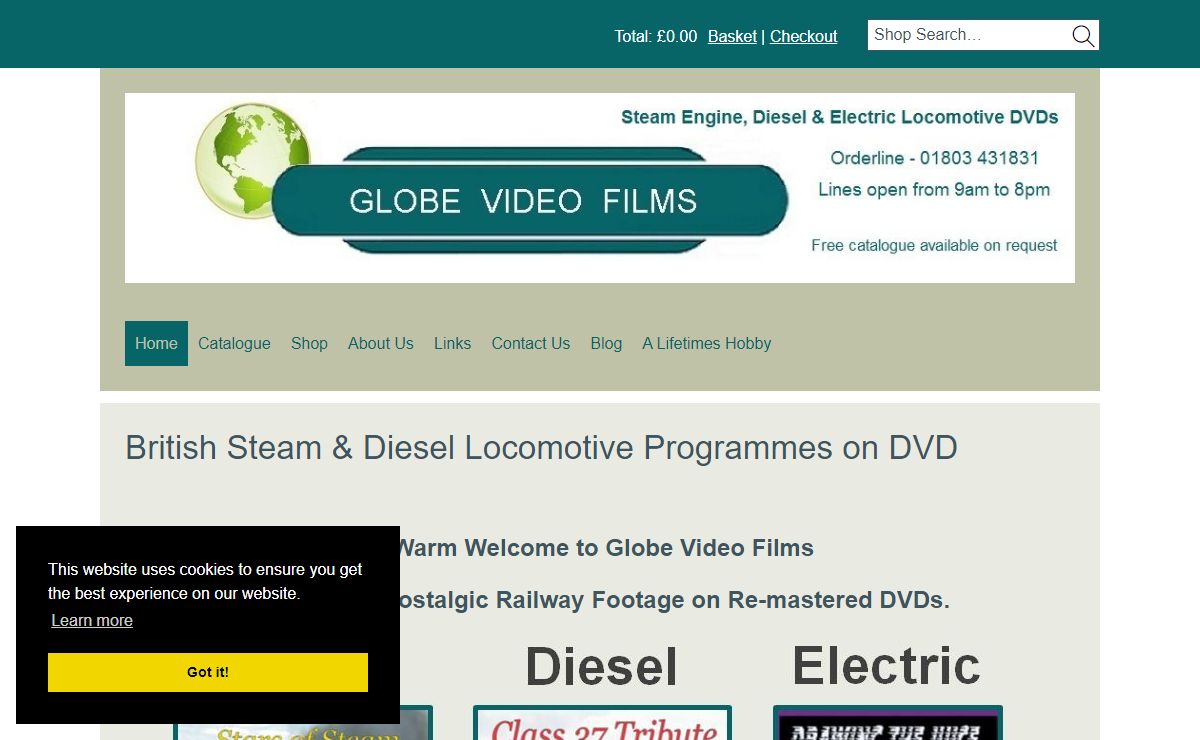1200x740 pixels.
Task: Go to Checkout
Action: [x=804, y=36]
